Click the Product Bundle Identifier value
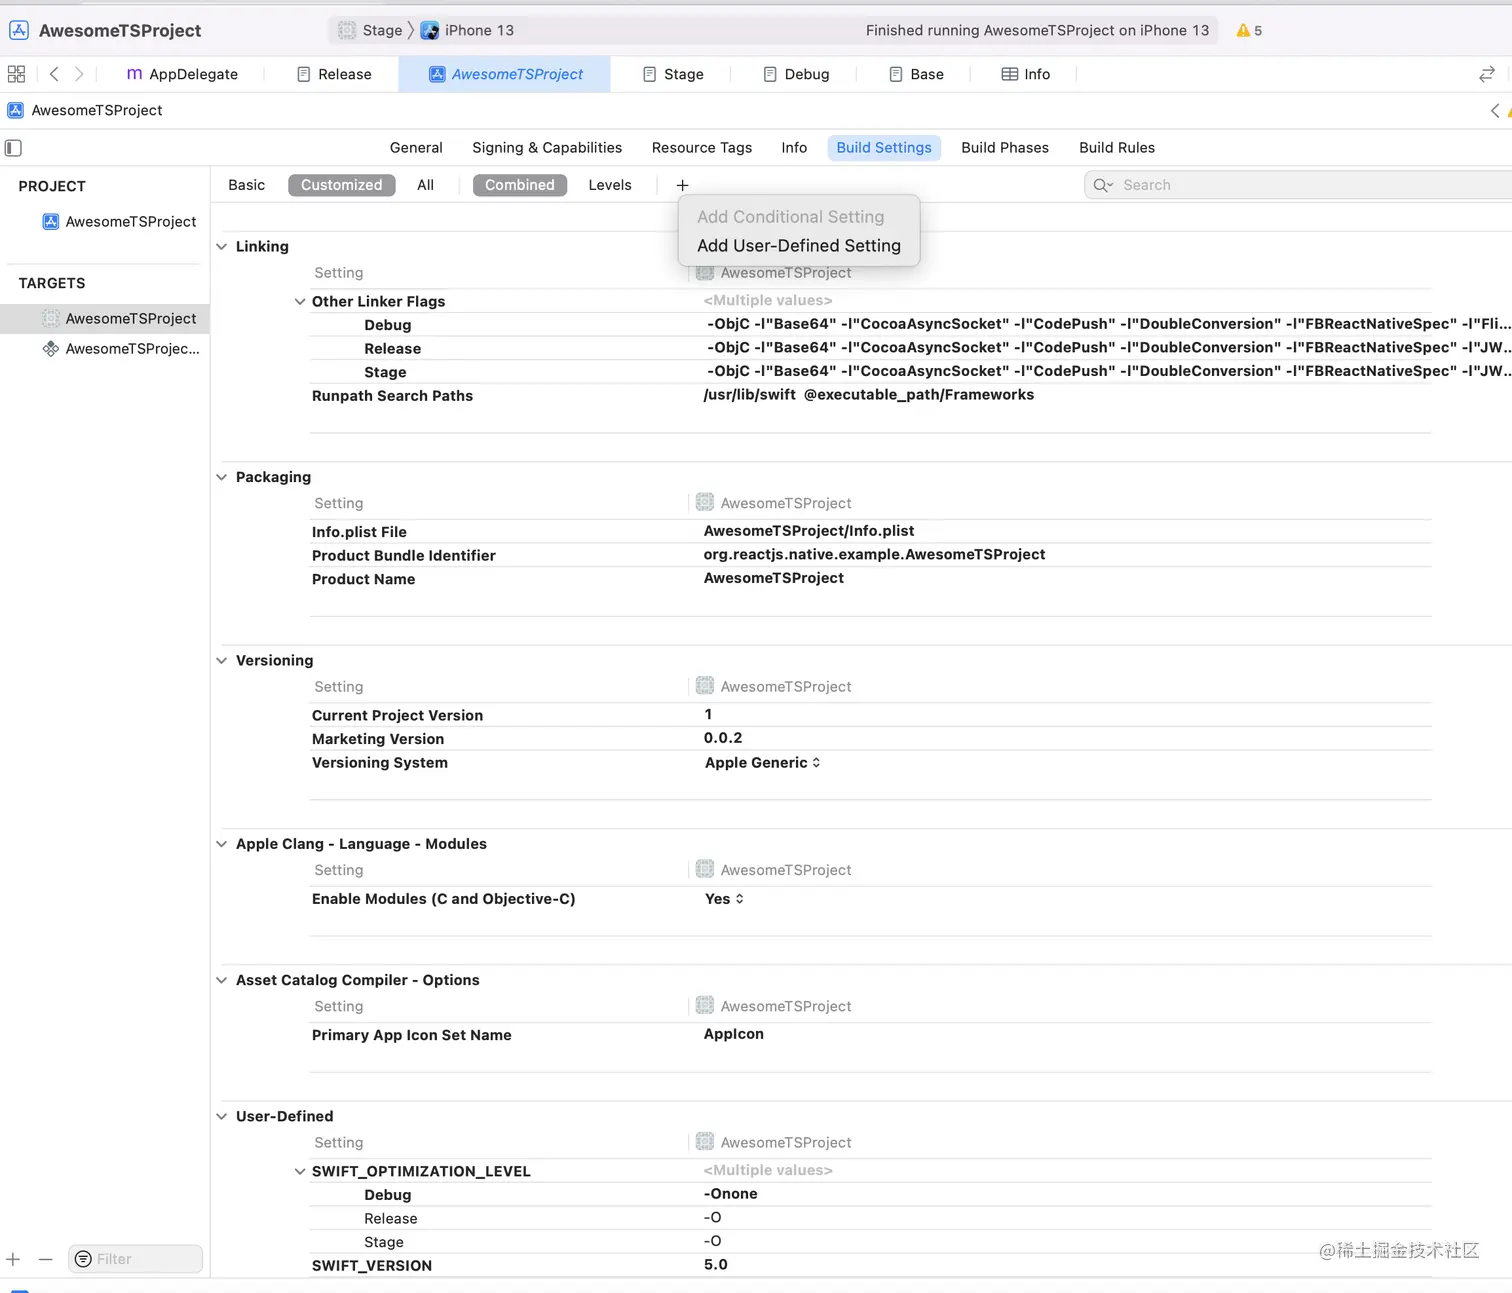 [x=874, y=555]
